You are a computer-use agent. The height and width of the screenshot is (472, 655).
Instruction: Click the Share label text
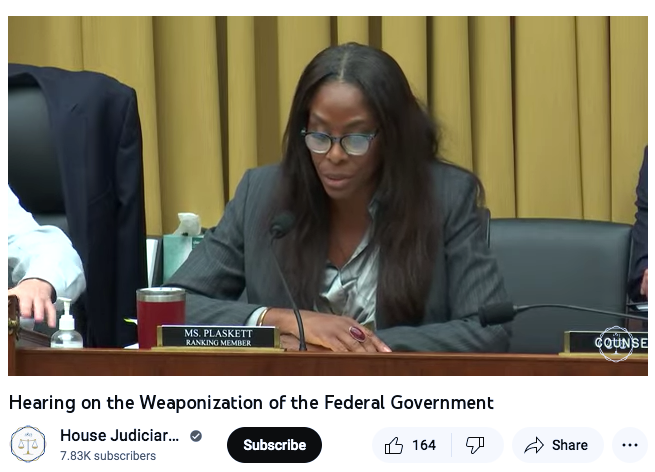[x=570, y=445]
